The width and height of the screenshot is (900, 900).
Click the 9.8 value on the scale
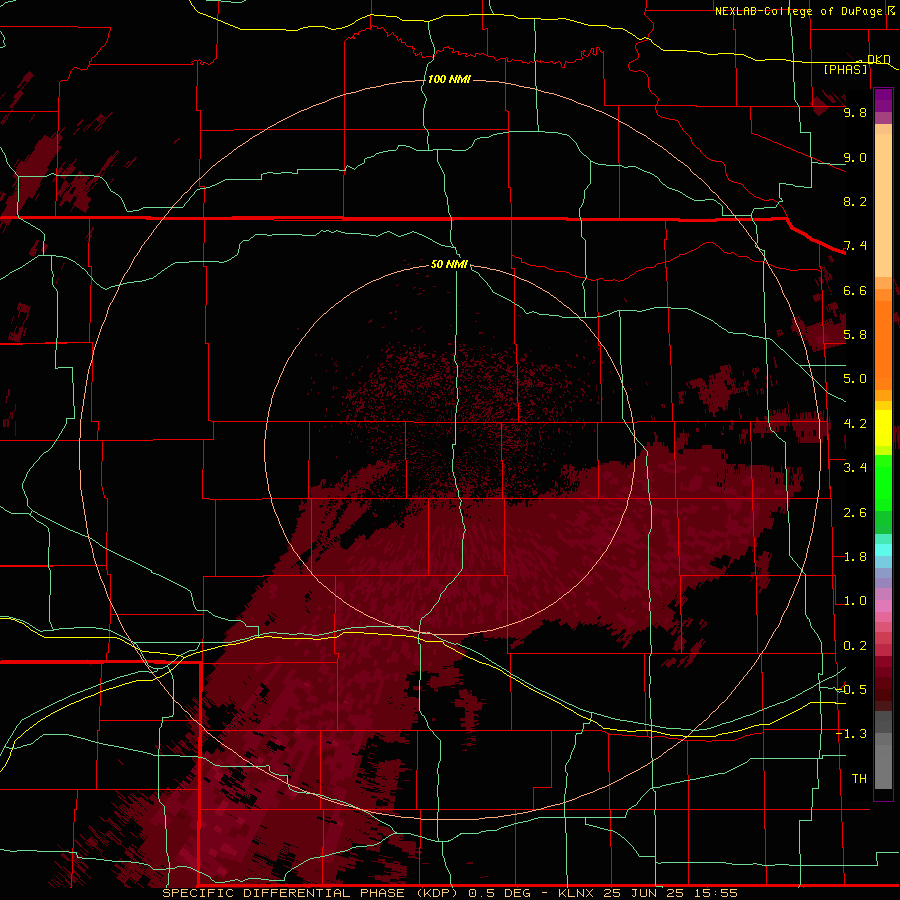point(855,112)
